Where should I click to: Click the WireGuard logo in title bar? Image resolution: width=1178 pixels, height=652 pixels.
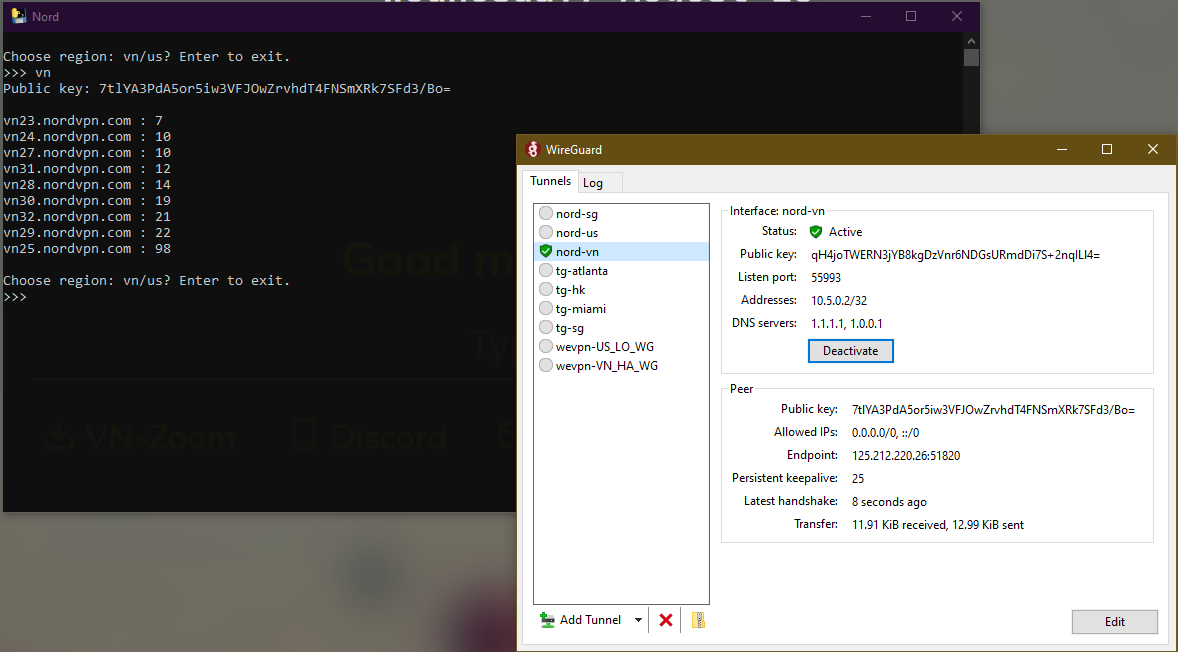[x=533, y=149]
